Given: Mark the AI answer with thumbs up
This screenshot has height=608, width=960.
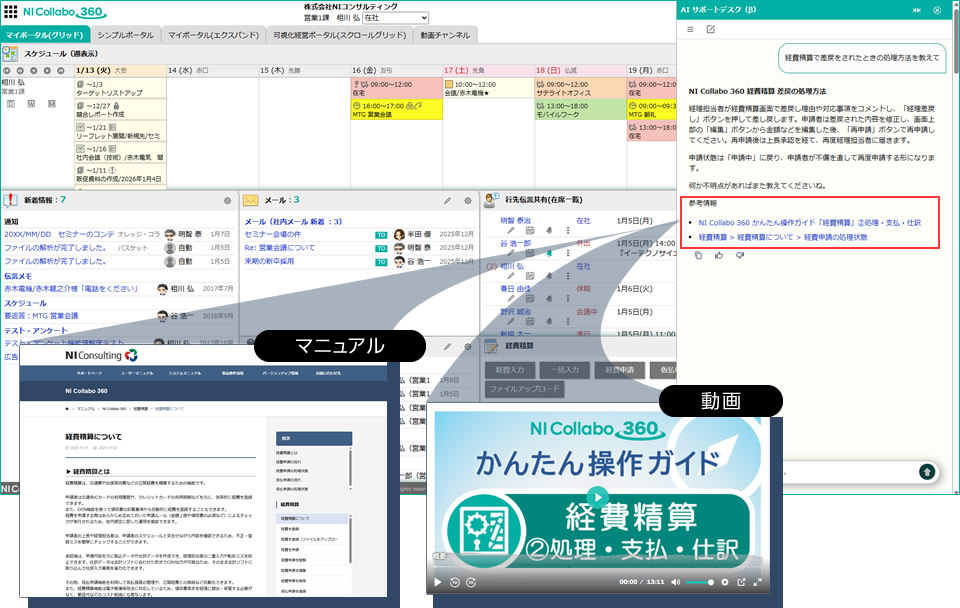Looking at the screenshot, I should (x=719, y=255).
